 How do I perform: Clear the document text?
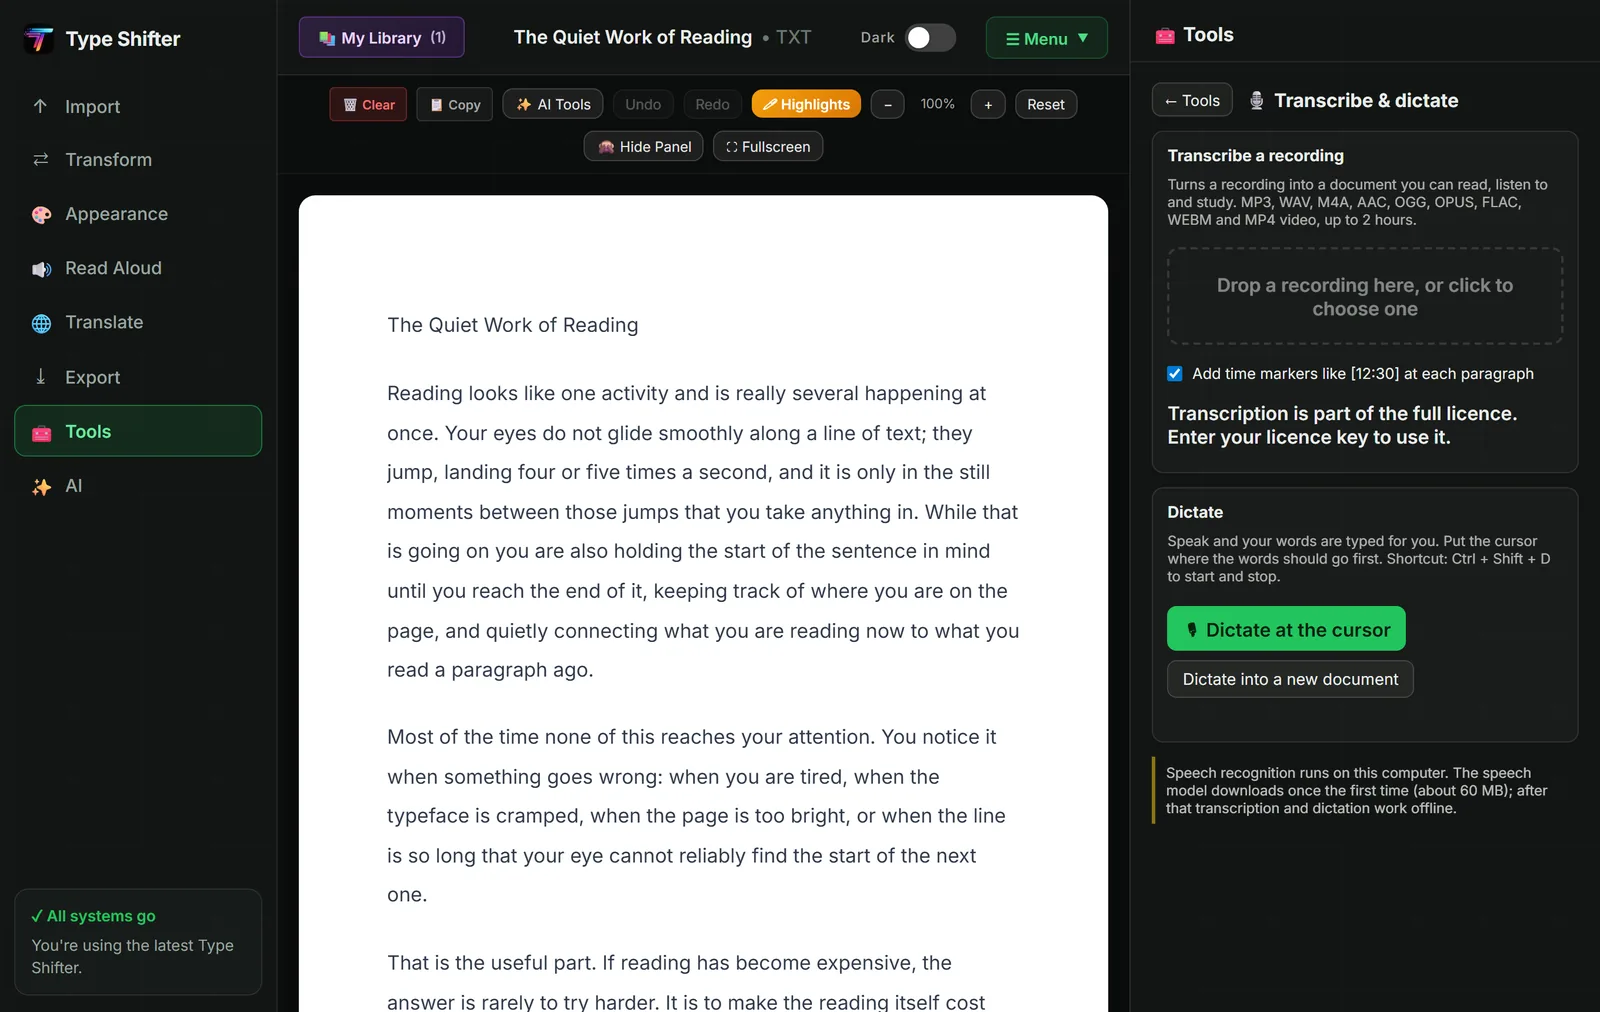point(368,104)
